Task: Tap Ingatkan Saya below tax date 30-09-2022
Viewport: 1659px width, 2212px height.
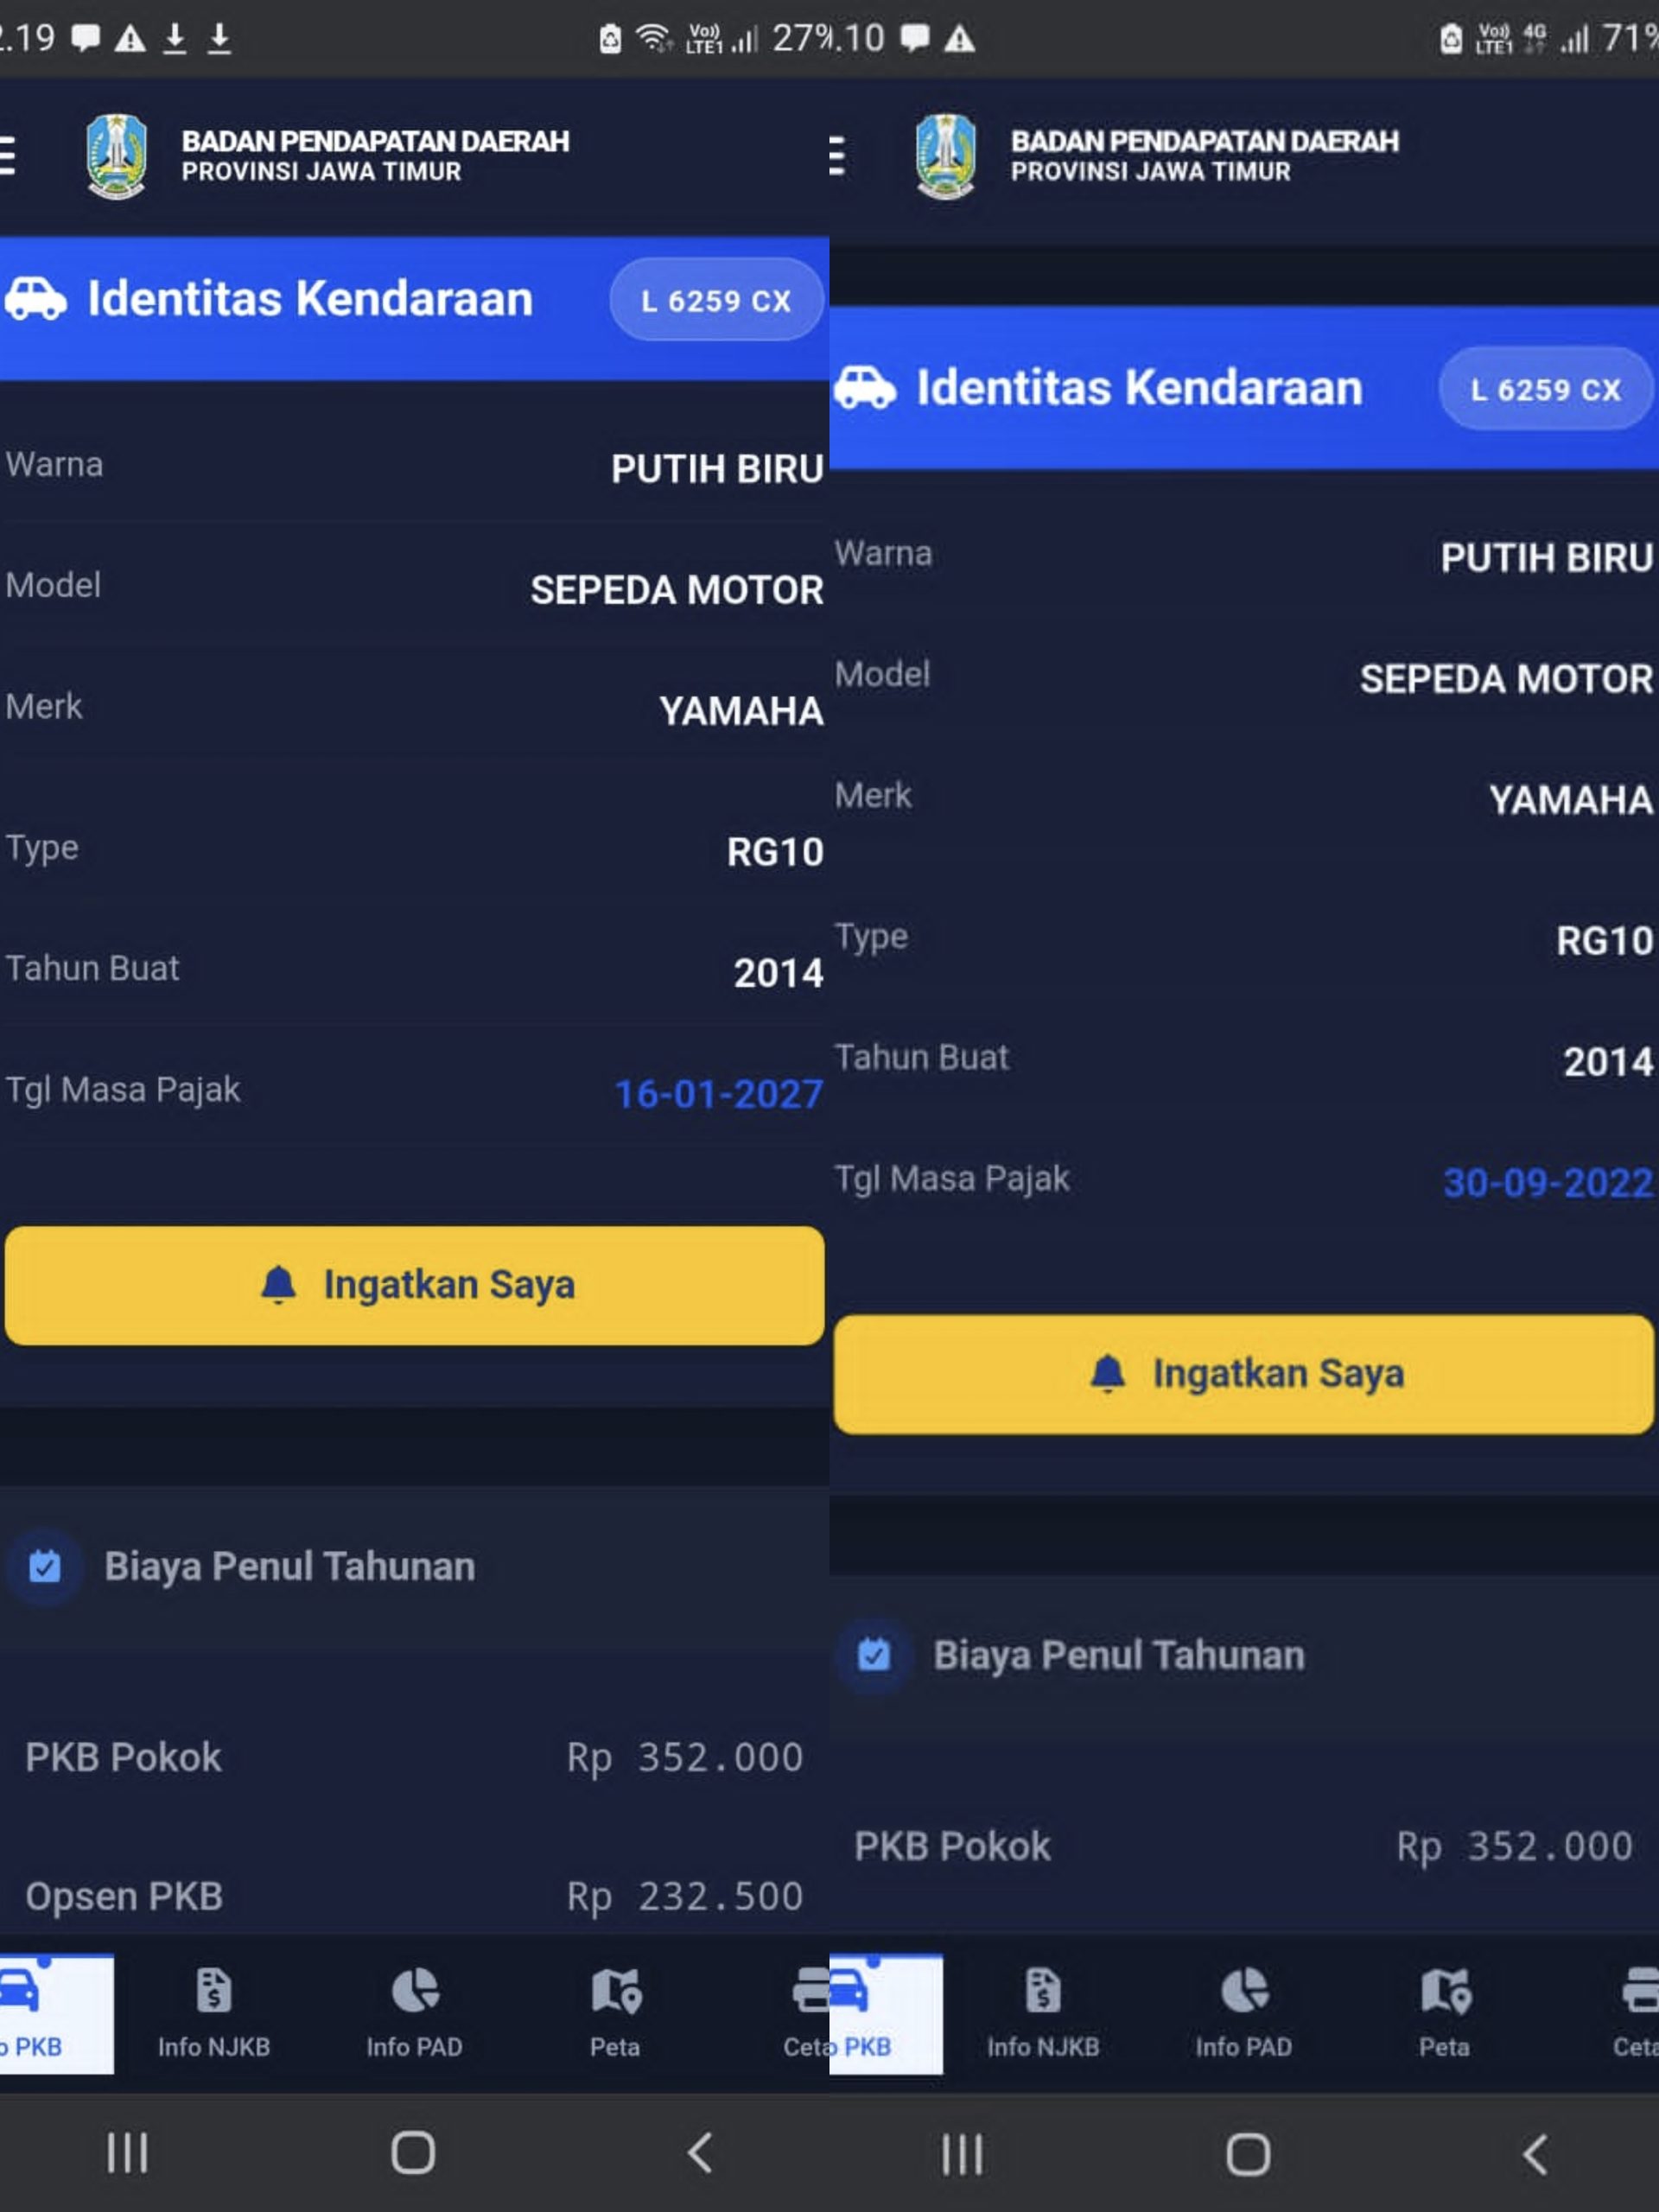Action: pyautogui.click(x=1243, y=1374)
